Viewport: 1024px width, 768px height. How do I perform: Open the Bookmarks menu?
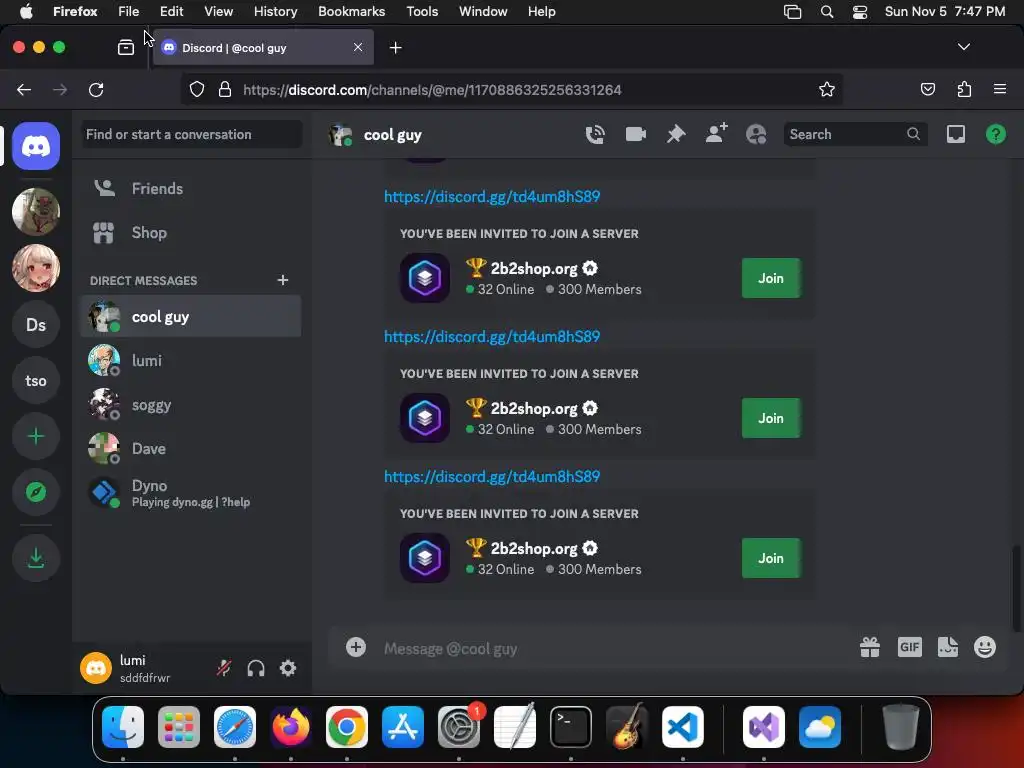click(x=351, y=11)
